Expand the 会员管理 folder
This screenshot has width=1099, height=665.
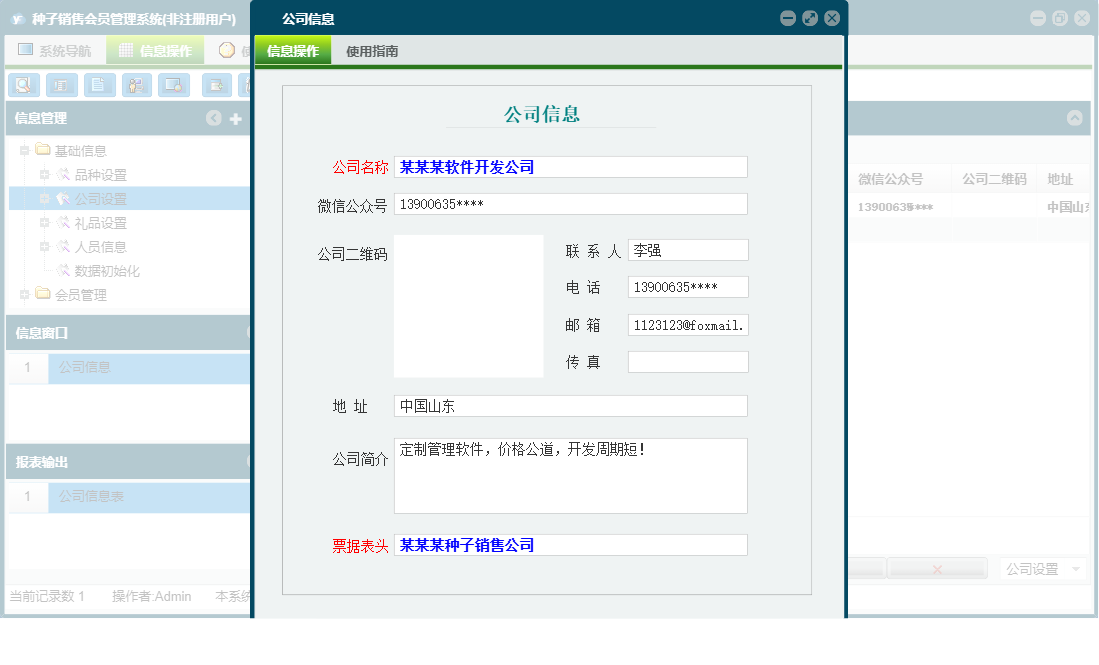[x=22, y=294]
